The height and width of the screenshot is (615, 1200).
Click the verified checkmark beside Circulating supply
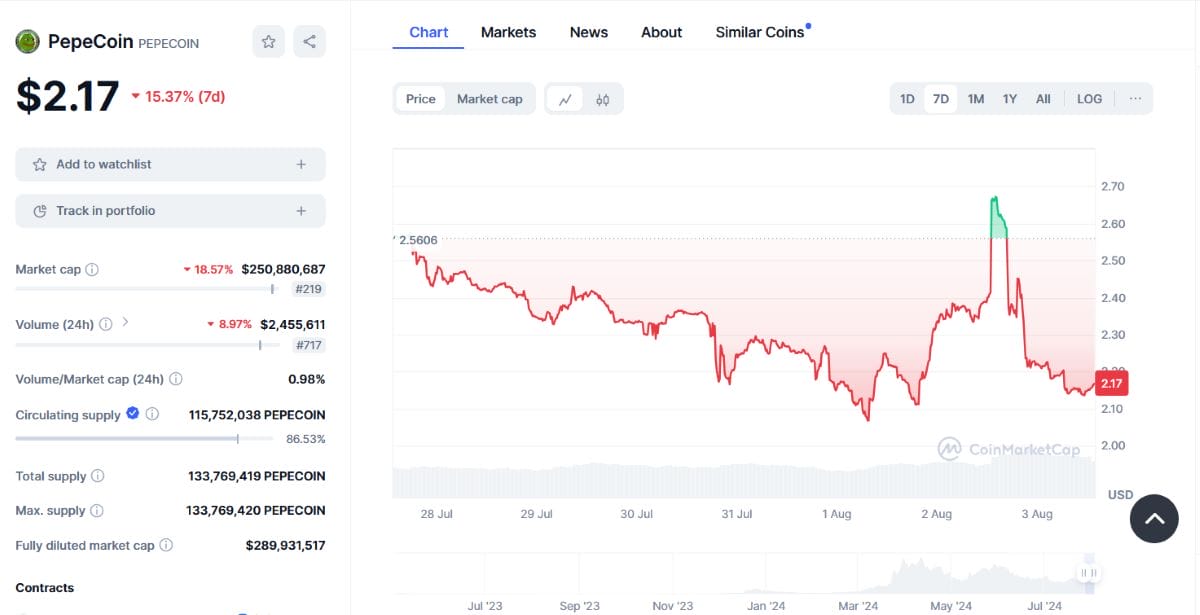(132, 414)
